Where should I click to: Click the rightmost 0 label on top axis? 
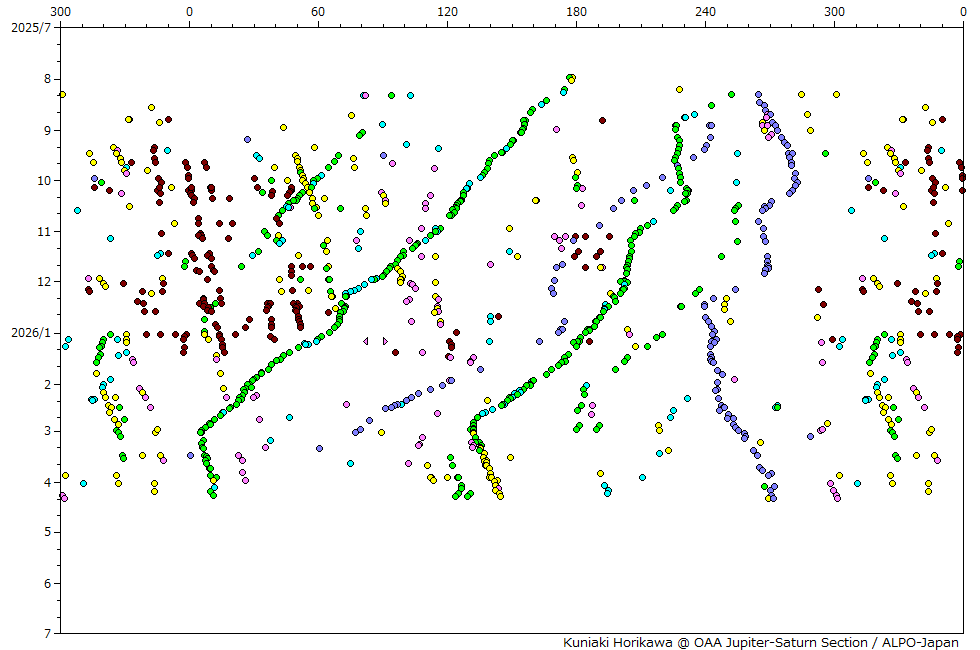coord(963,11)
